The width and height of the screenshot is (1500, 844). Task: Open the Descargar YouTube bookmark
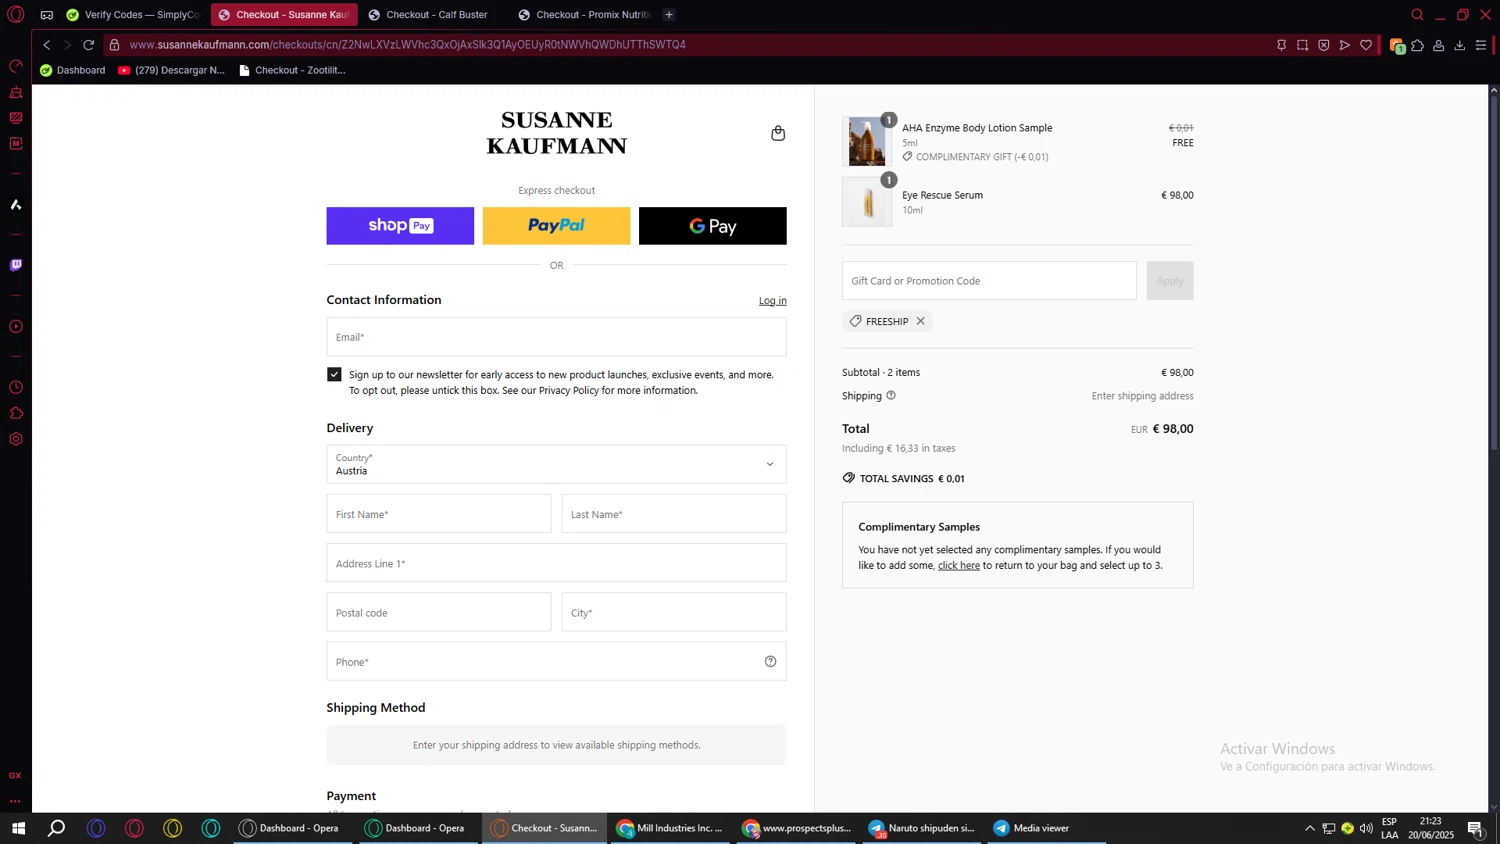pos(171,70)
